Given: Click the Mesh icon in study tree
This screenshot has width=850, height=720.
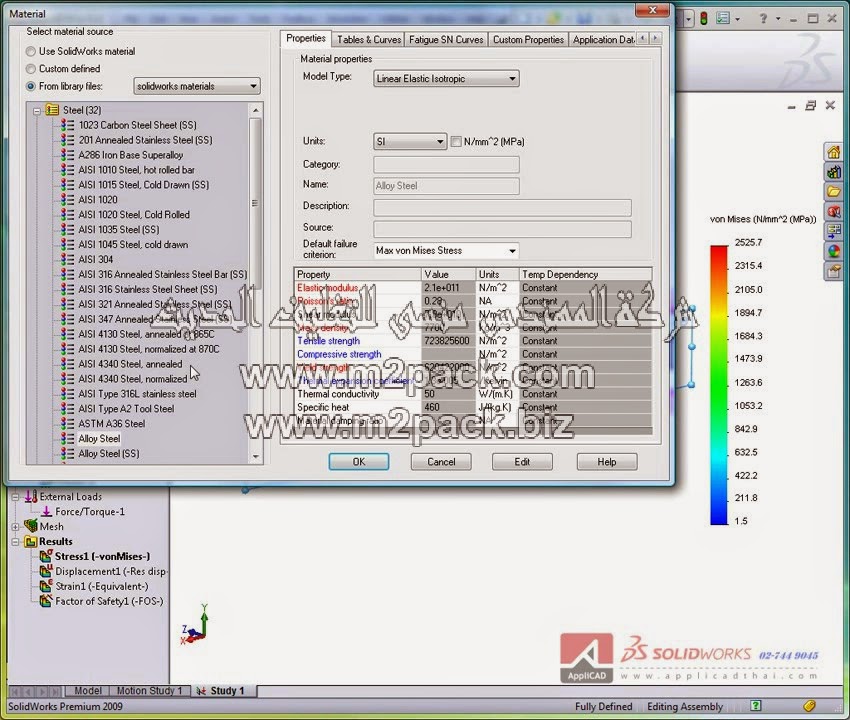Looking at the screenshot, I should coord(31,526).
